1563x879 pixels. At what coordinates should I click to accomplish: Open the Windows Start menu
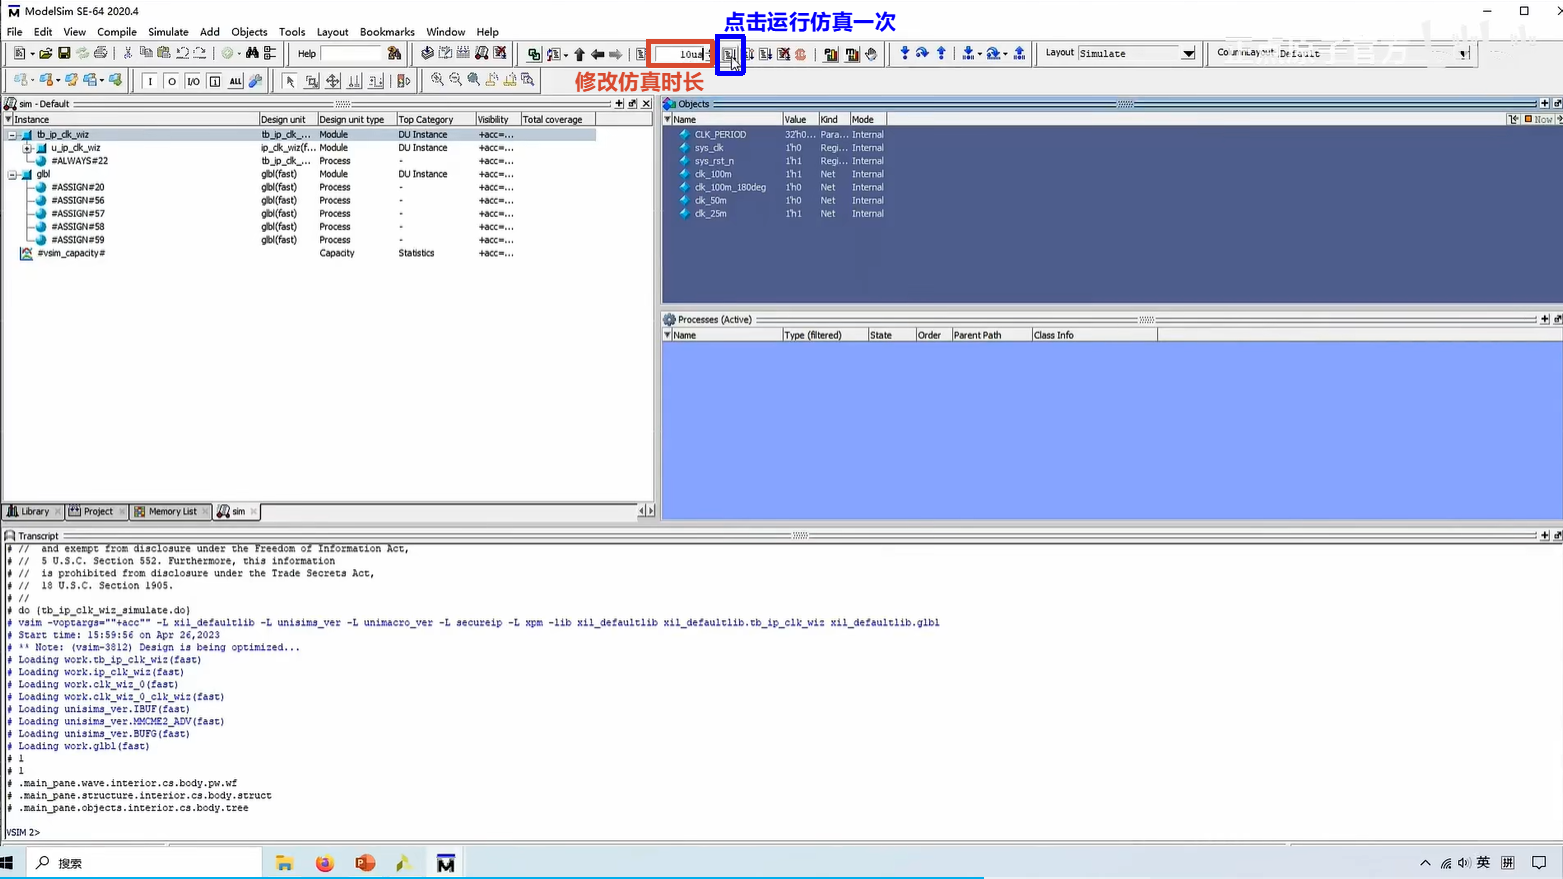[x=7, y=863]
